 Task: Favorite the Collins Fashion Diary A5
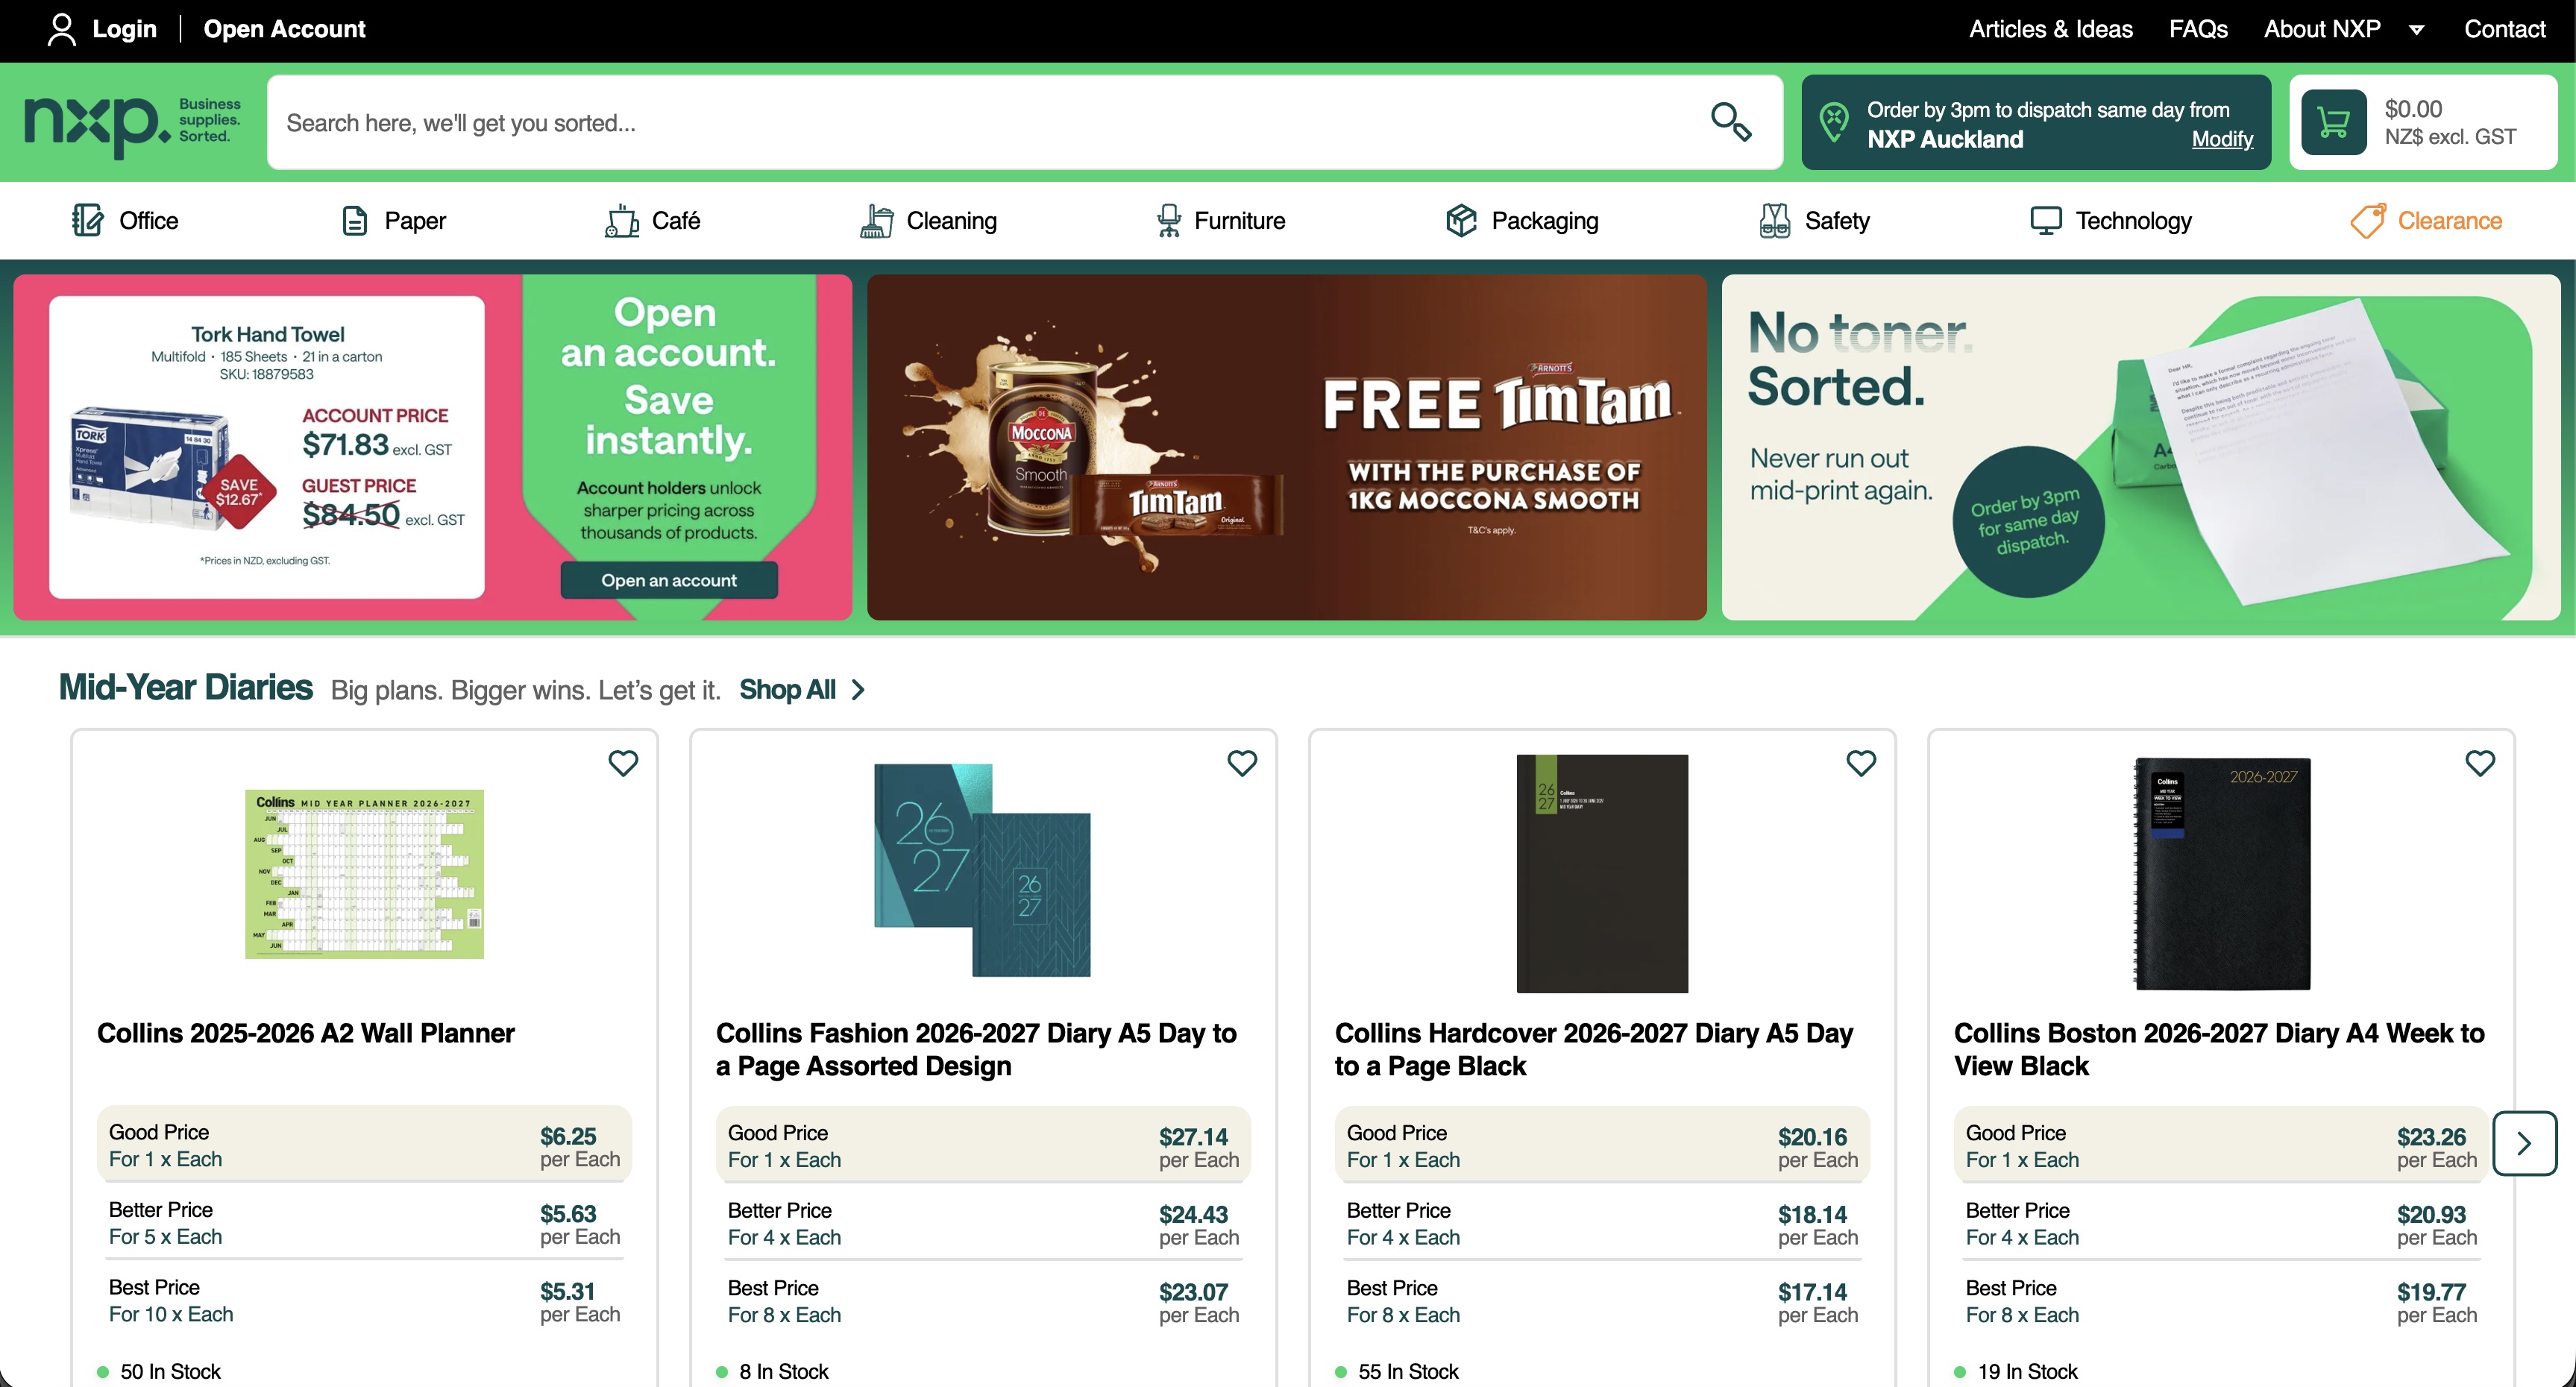point(1242,763)
